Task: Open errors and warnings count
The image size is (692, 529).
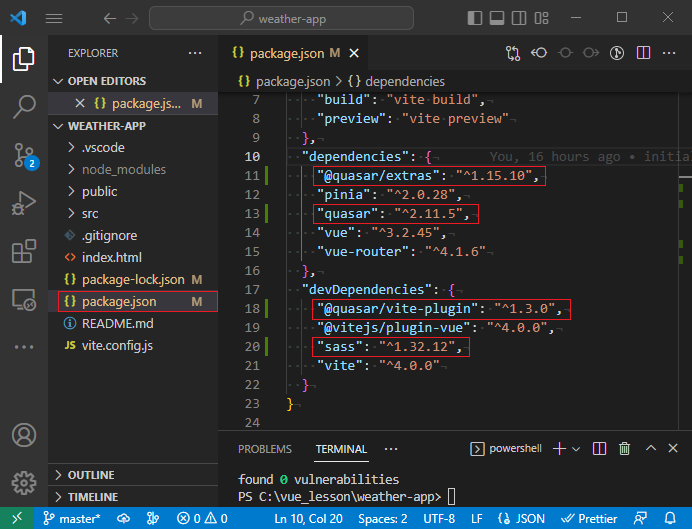Action: 203,518
